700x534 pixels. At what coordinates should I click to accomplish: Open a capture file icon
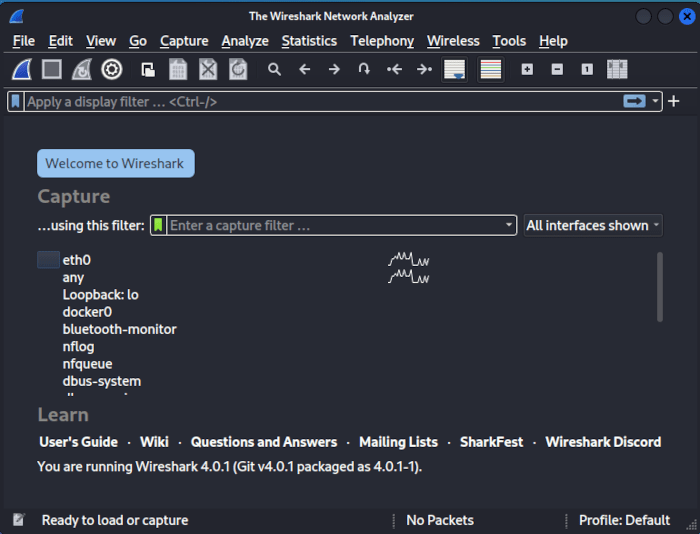click(x=148, y=70)
